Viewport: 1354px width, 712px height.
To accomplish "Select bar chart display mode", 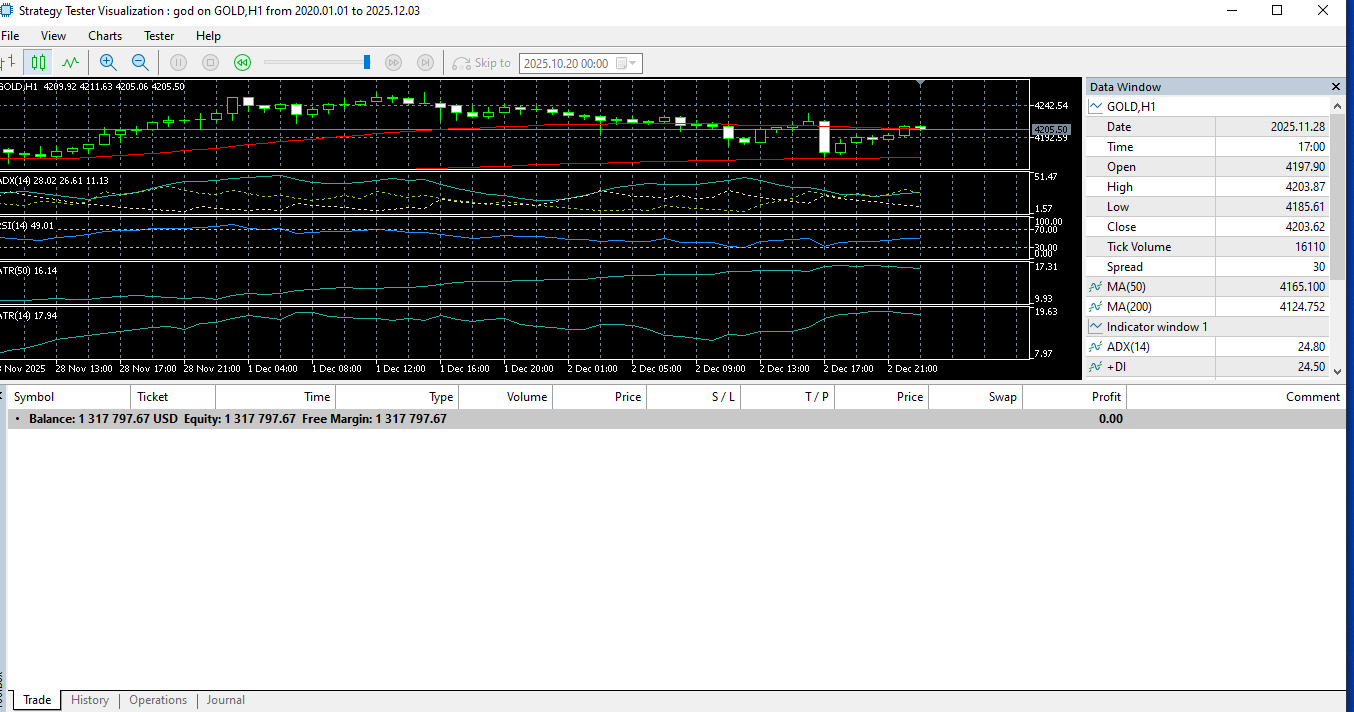I will (9, 62).
